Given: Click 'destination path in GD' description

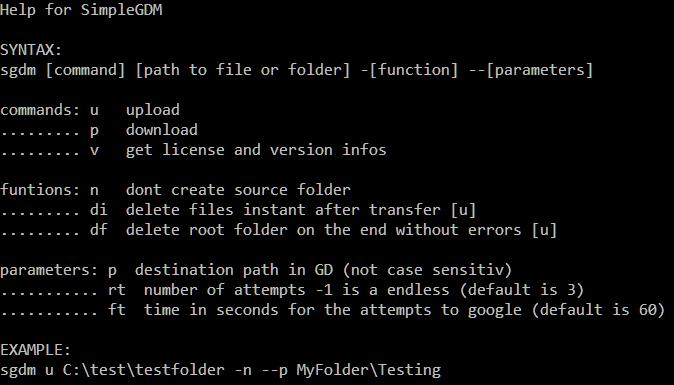Looking at the screenshot, I should (234, 270).
